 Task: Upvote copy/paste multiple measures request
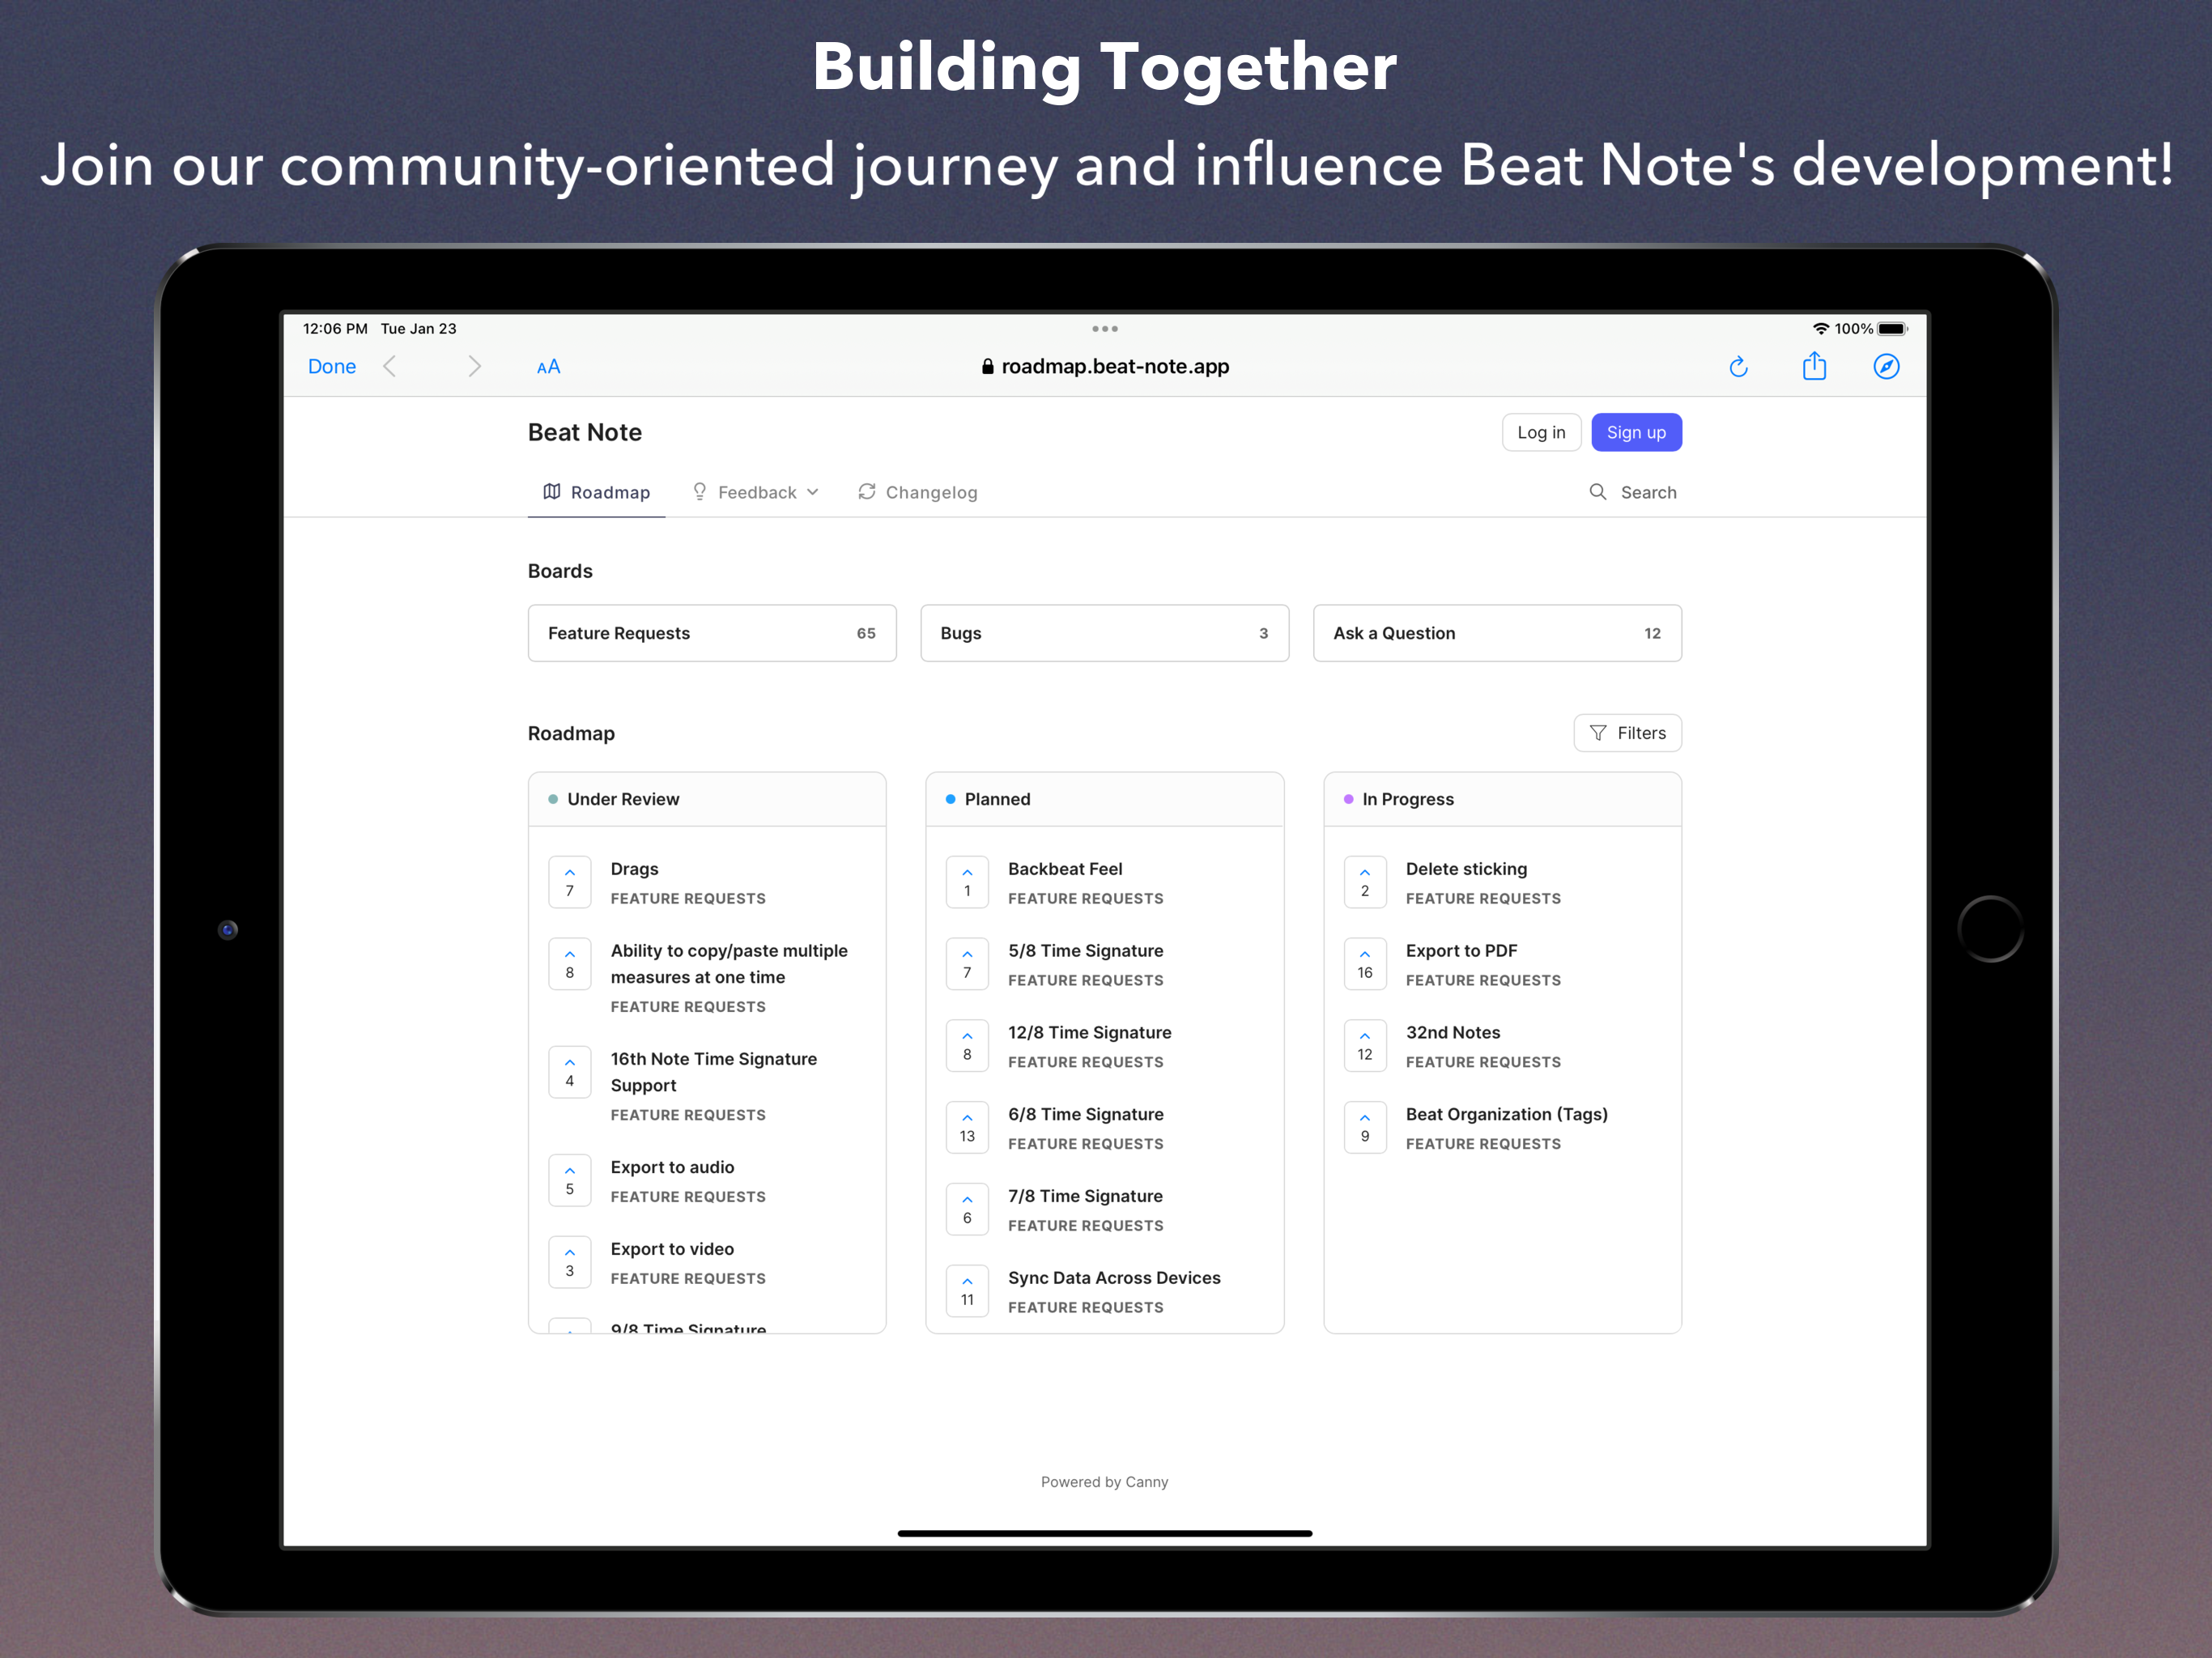tap(570, 964)
